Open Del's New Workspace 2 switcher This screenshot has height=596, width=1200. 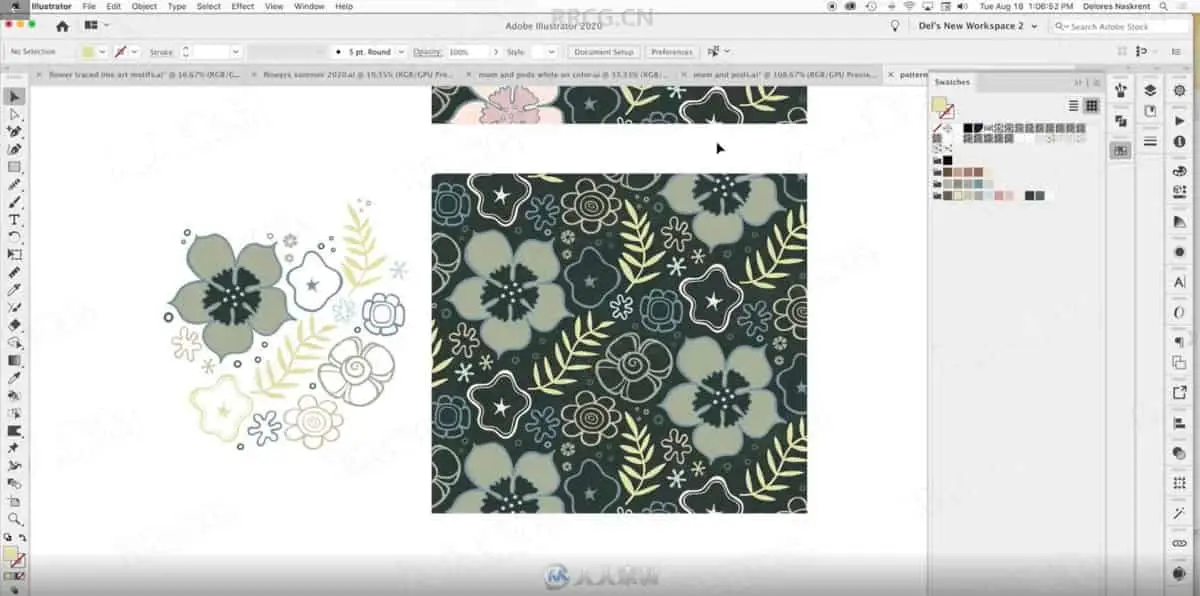tap(977, 26)
